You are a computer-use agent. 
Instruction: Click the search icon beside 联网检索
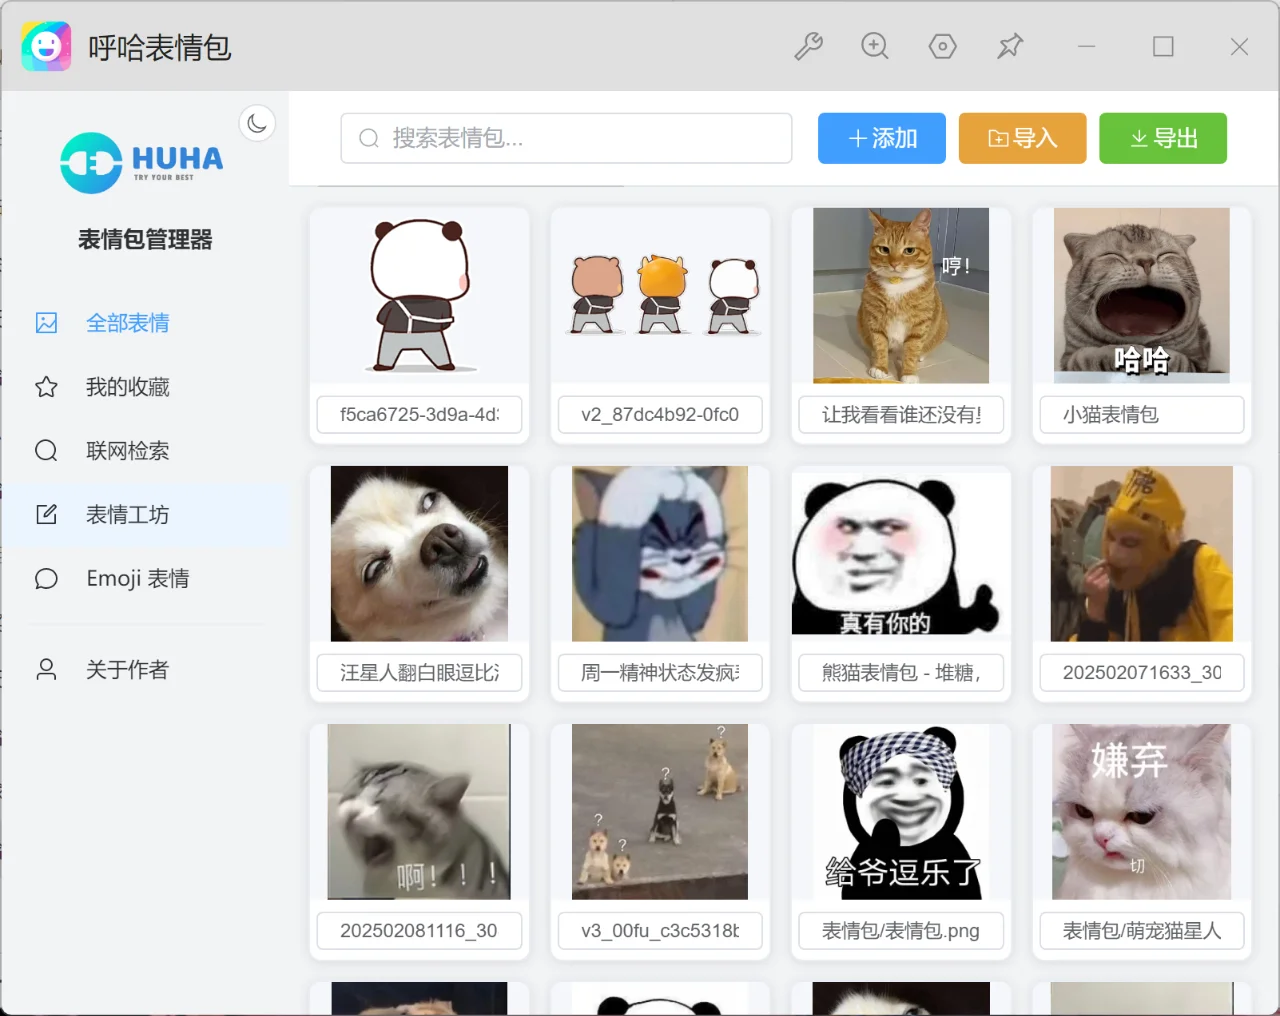(46, 450)
